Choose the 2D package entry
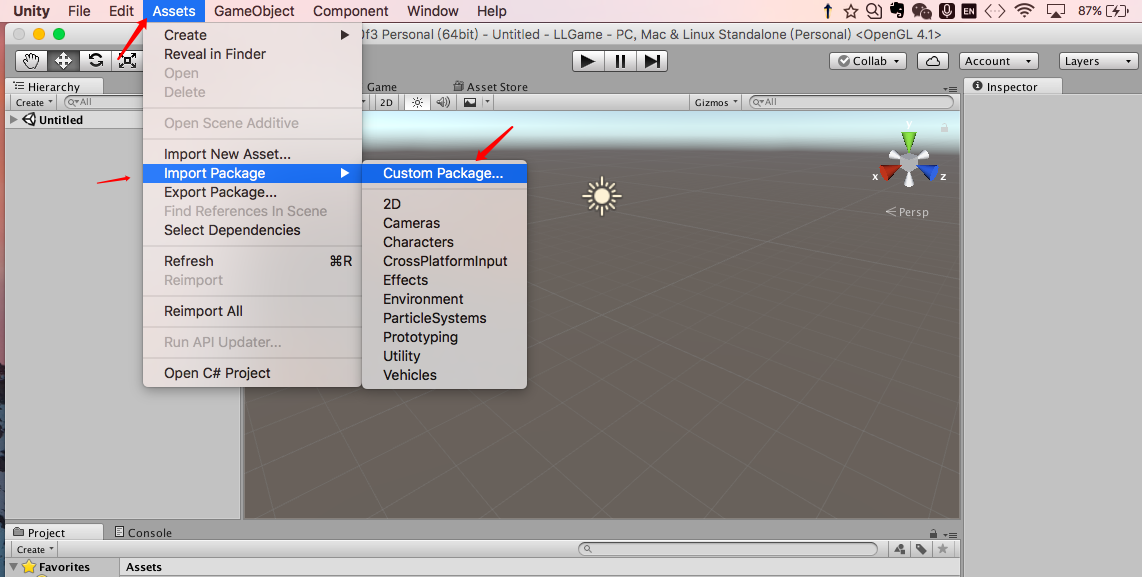 (x=444, y=204)
